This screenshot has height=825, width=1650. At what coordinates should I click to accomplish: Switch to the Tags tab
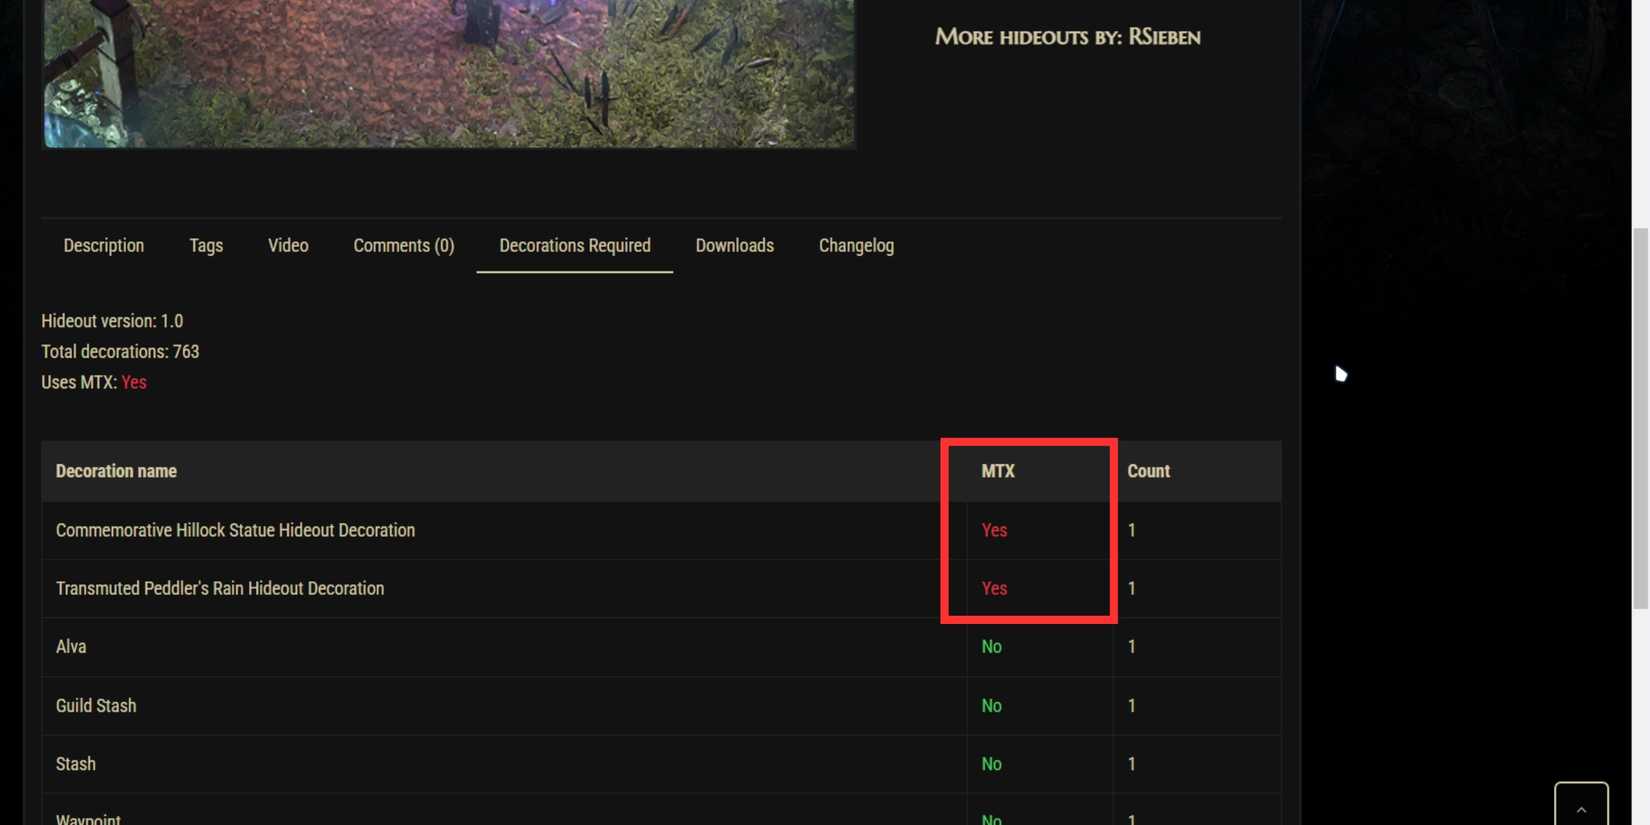point(206,246)
